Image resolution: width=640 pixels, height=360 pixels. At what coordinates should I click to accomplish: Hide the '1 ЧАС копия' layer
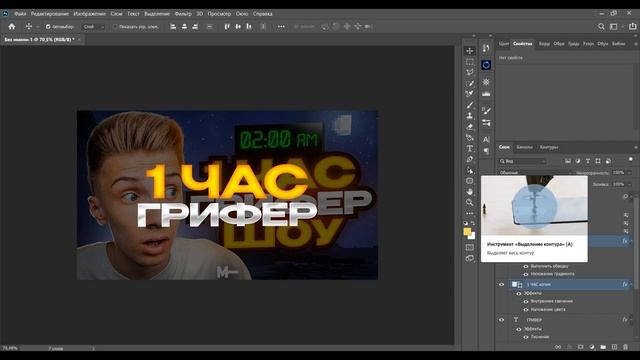(x=502, y=284)
